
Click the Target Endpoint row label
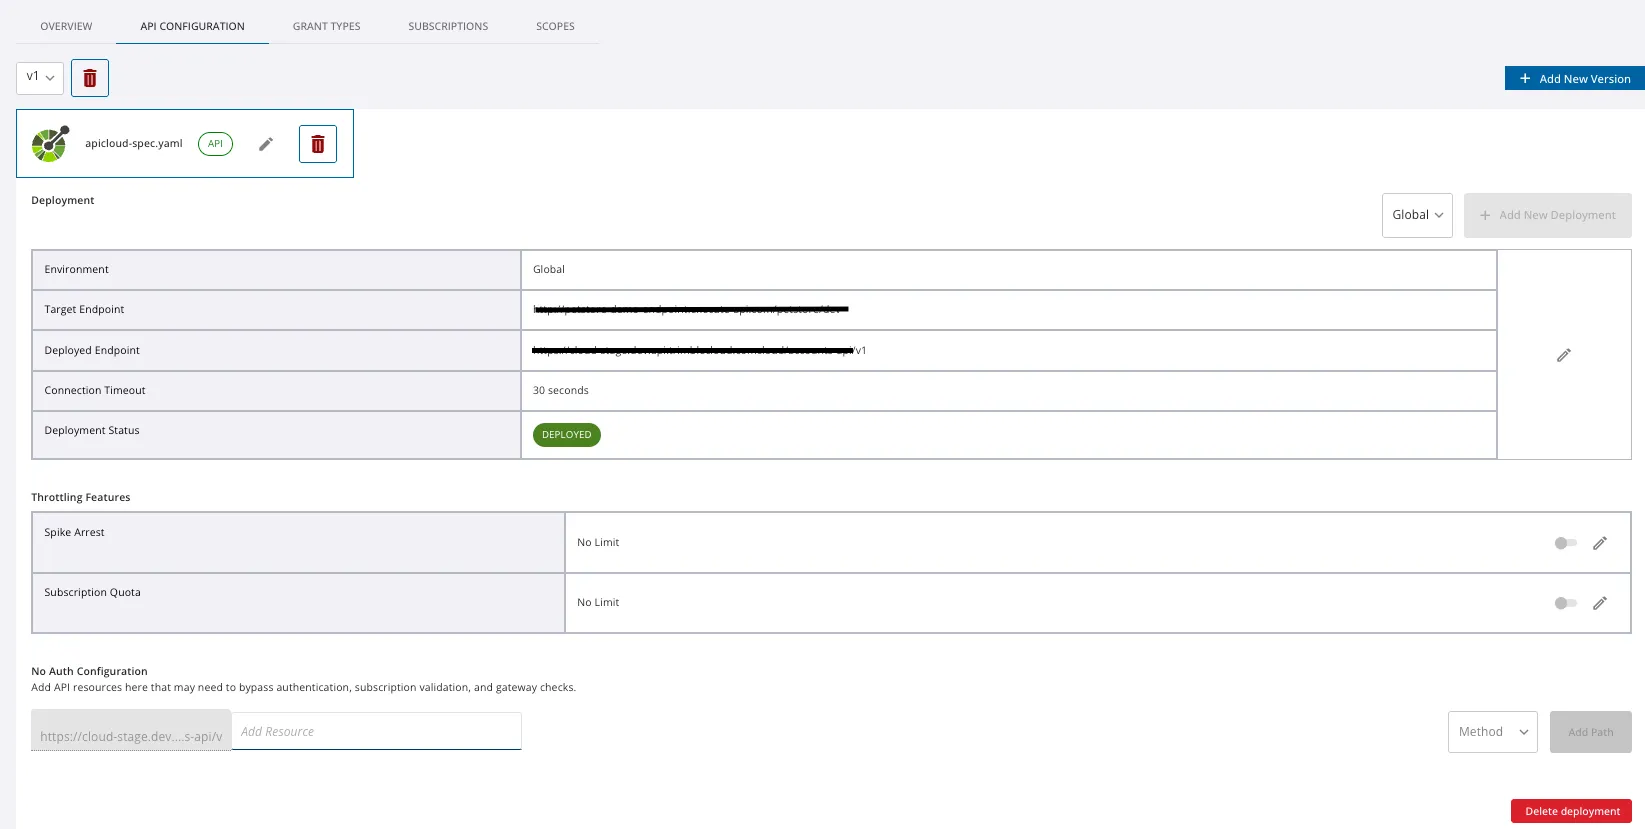point(84,310)
